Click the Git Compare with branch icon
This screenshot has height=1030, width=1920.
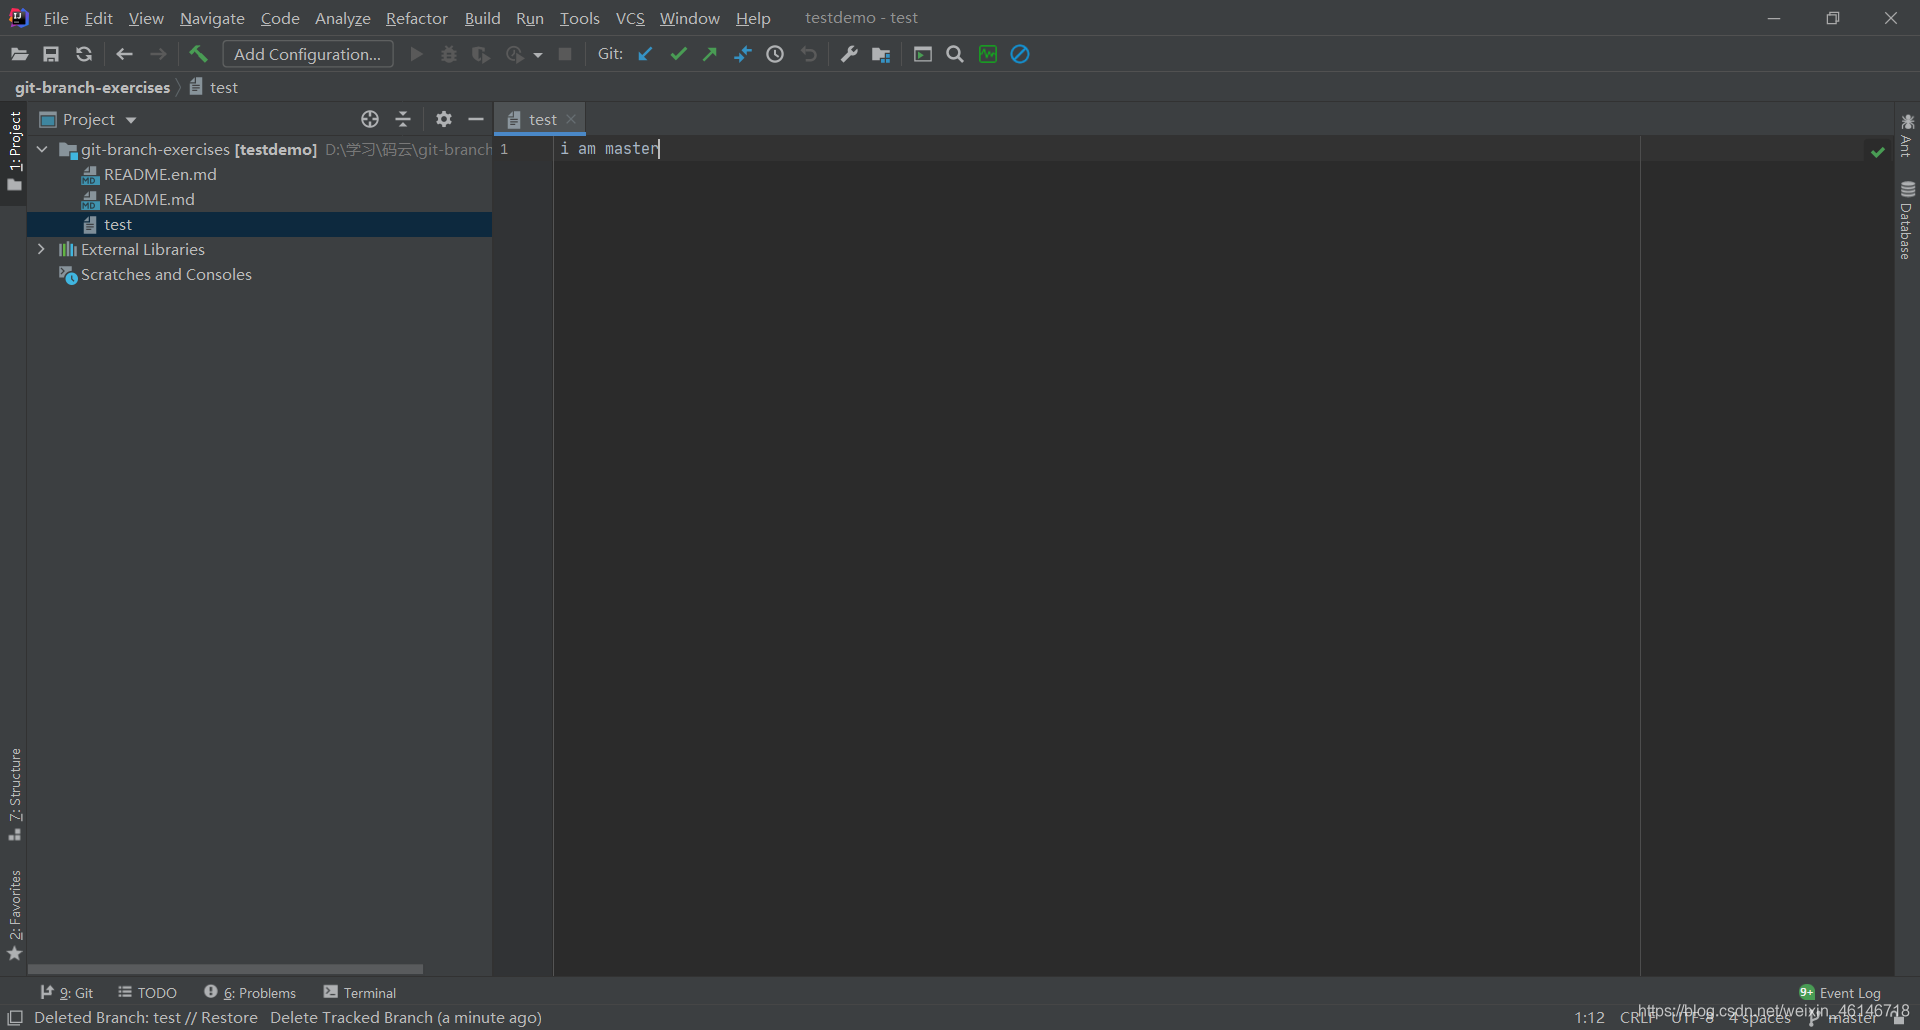[x=742, y=54]
